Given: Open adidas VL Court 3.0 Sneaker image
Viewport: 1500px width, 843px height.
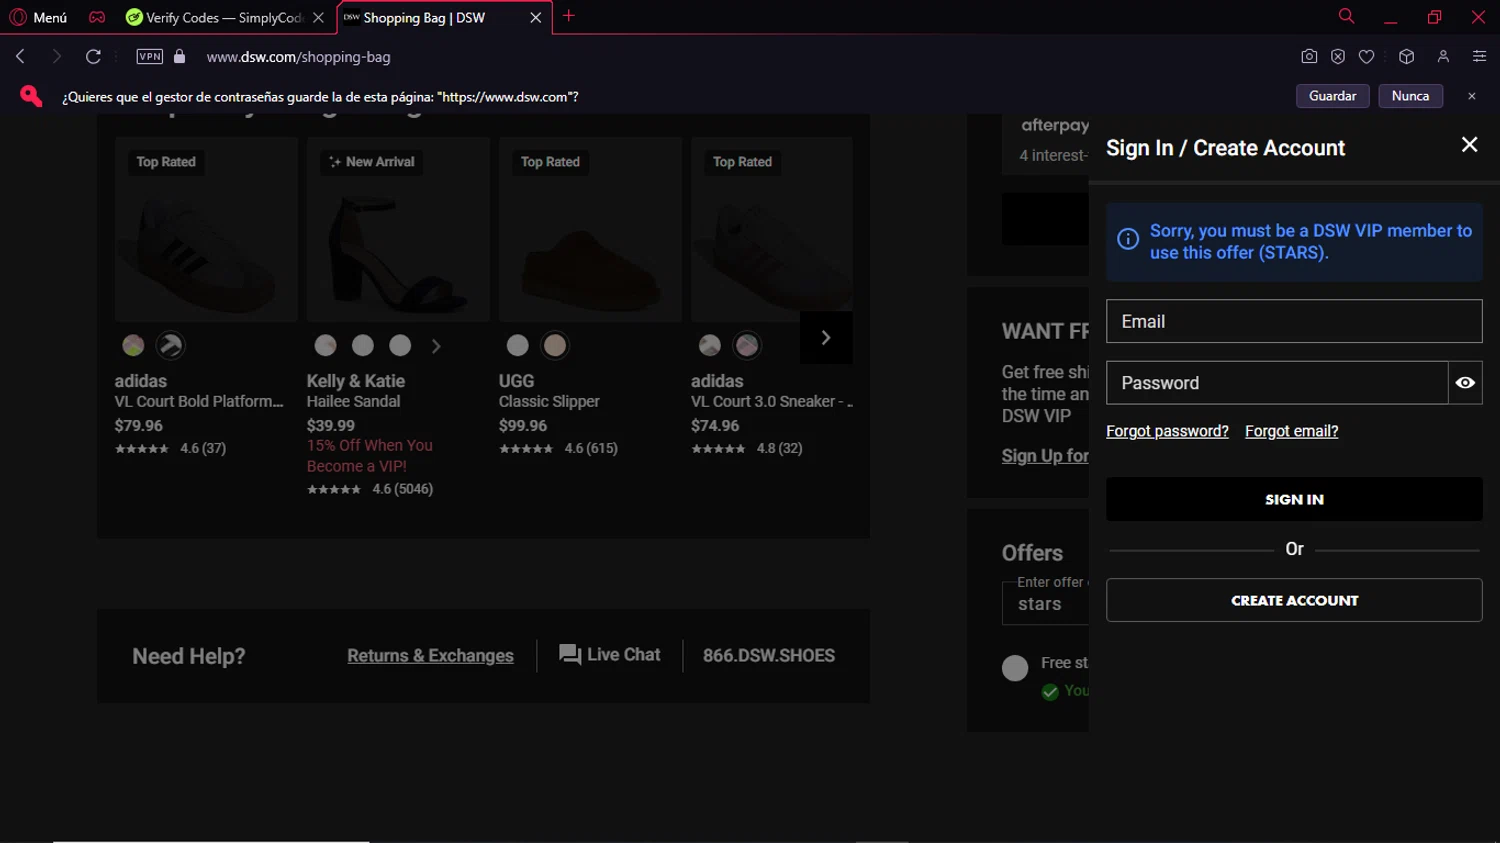Looking at the screenshot, I should pyautogui.click(x=772, y=230).
